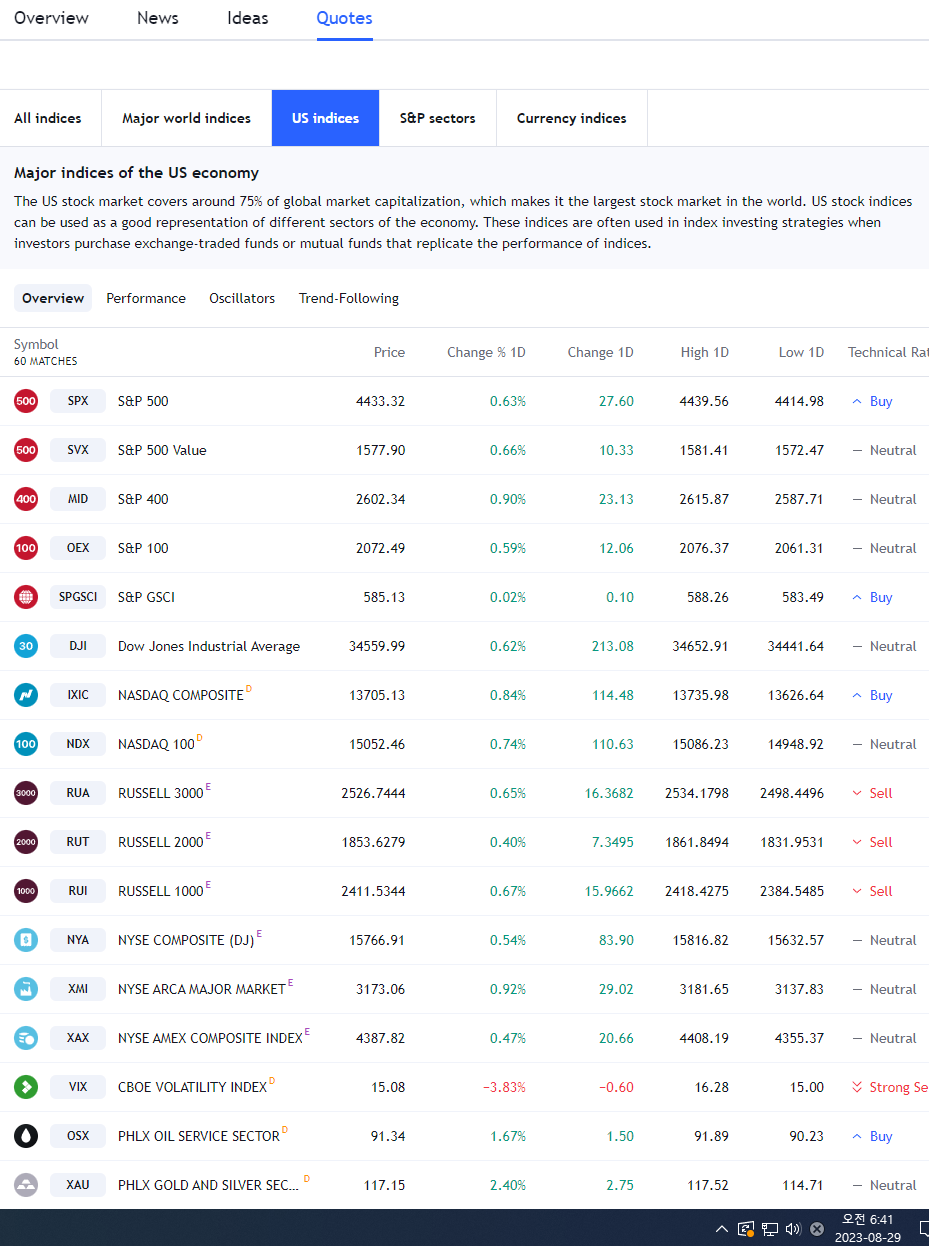
Task: Open the SVX ticker link
Action: (x=78, y=450)
